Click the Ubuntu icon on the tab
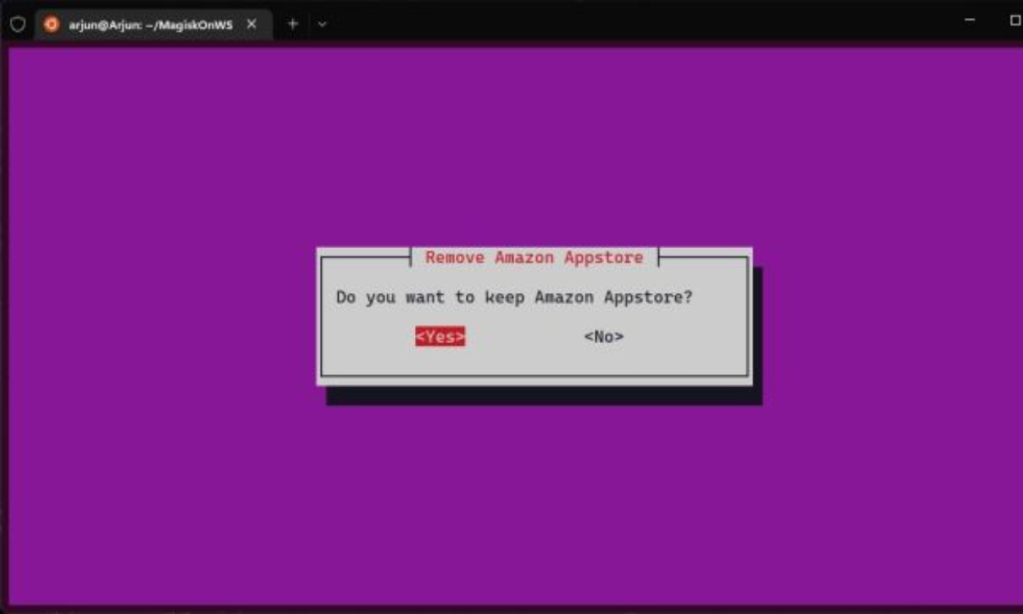The image size is (1023, 614). (51, 24)
